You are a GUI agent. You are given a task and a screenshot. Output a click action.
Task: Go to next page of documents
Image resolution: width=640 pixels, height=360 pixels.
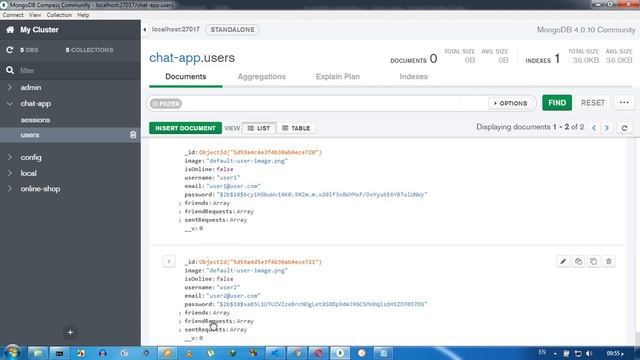pyautogui.click(x=607, y=128)
